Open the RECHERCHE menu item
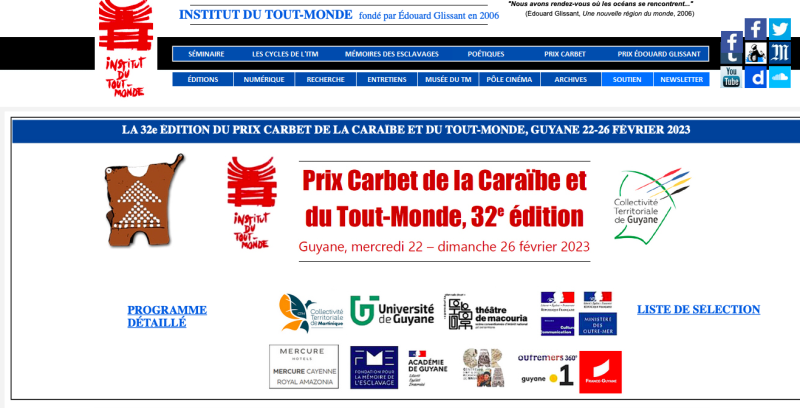The height and width of the screenshot is (408, 800). (326, 80)
